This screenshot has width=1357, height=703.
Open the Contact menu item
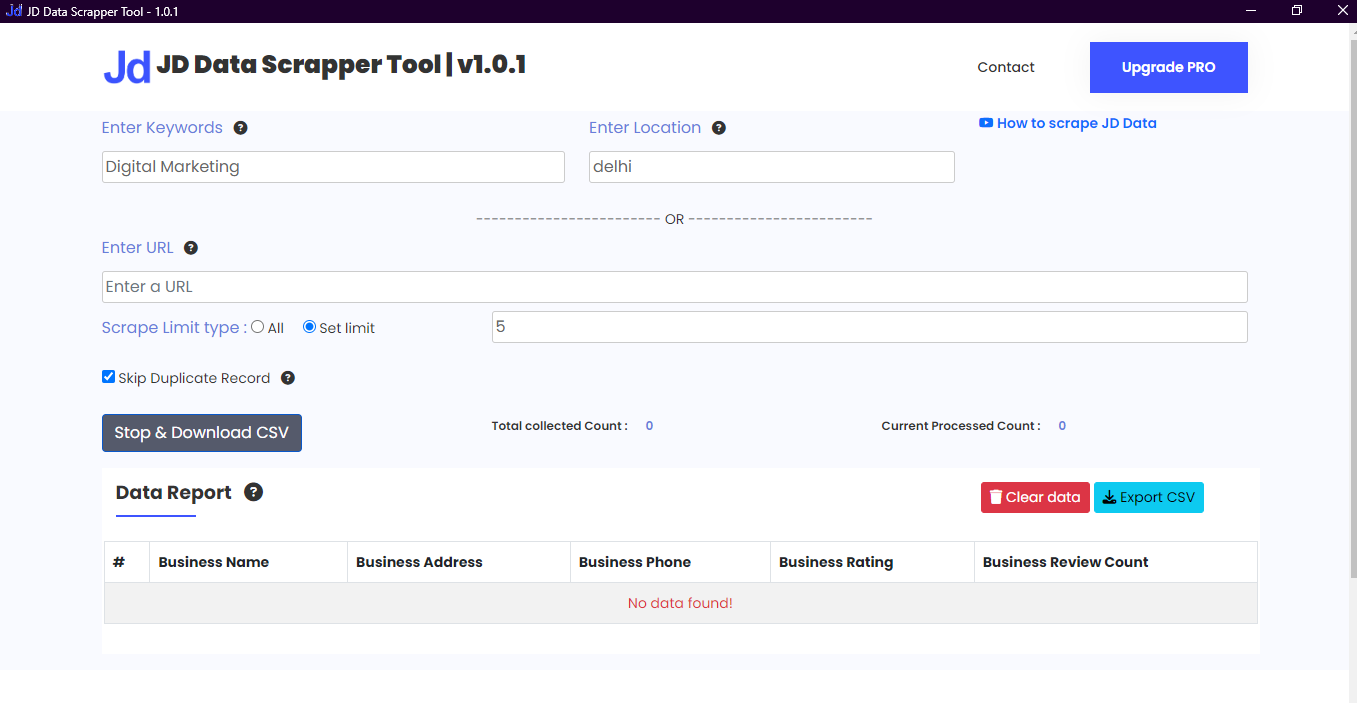point(1006,67)
